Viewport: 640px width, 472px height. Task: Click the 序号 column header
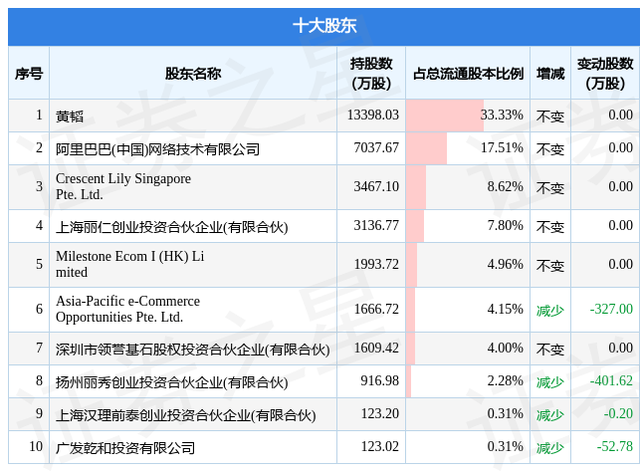[28, 73]
